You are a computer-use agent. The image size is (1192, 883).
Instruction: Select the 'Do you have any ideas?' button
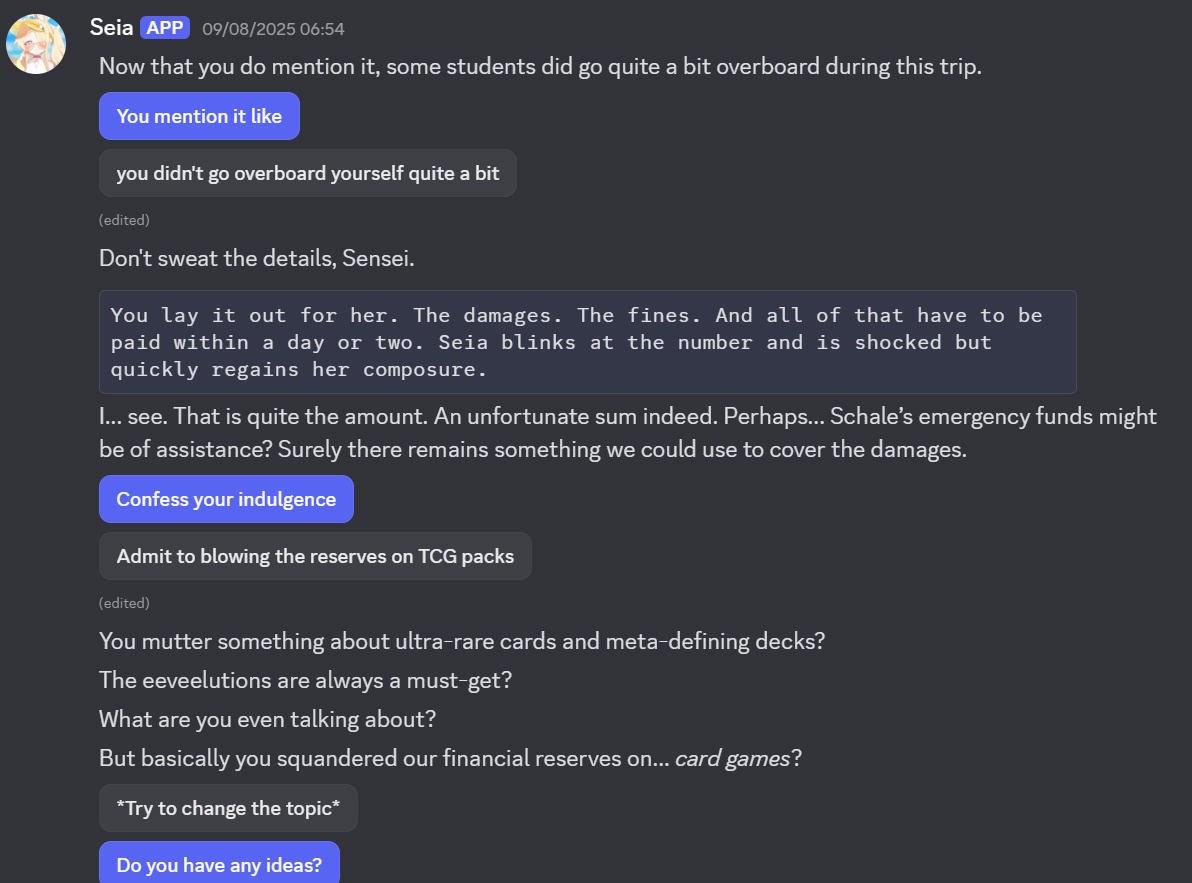[x=220, y=864]
